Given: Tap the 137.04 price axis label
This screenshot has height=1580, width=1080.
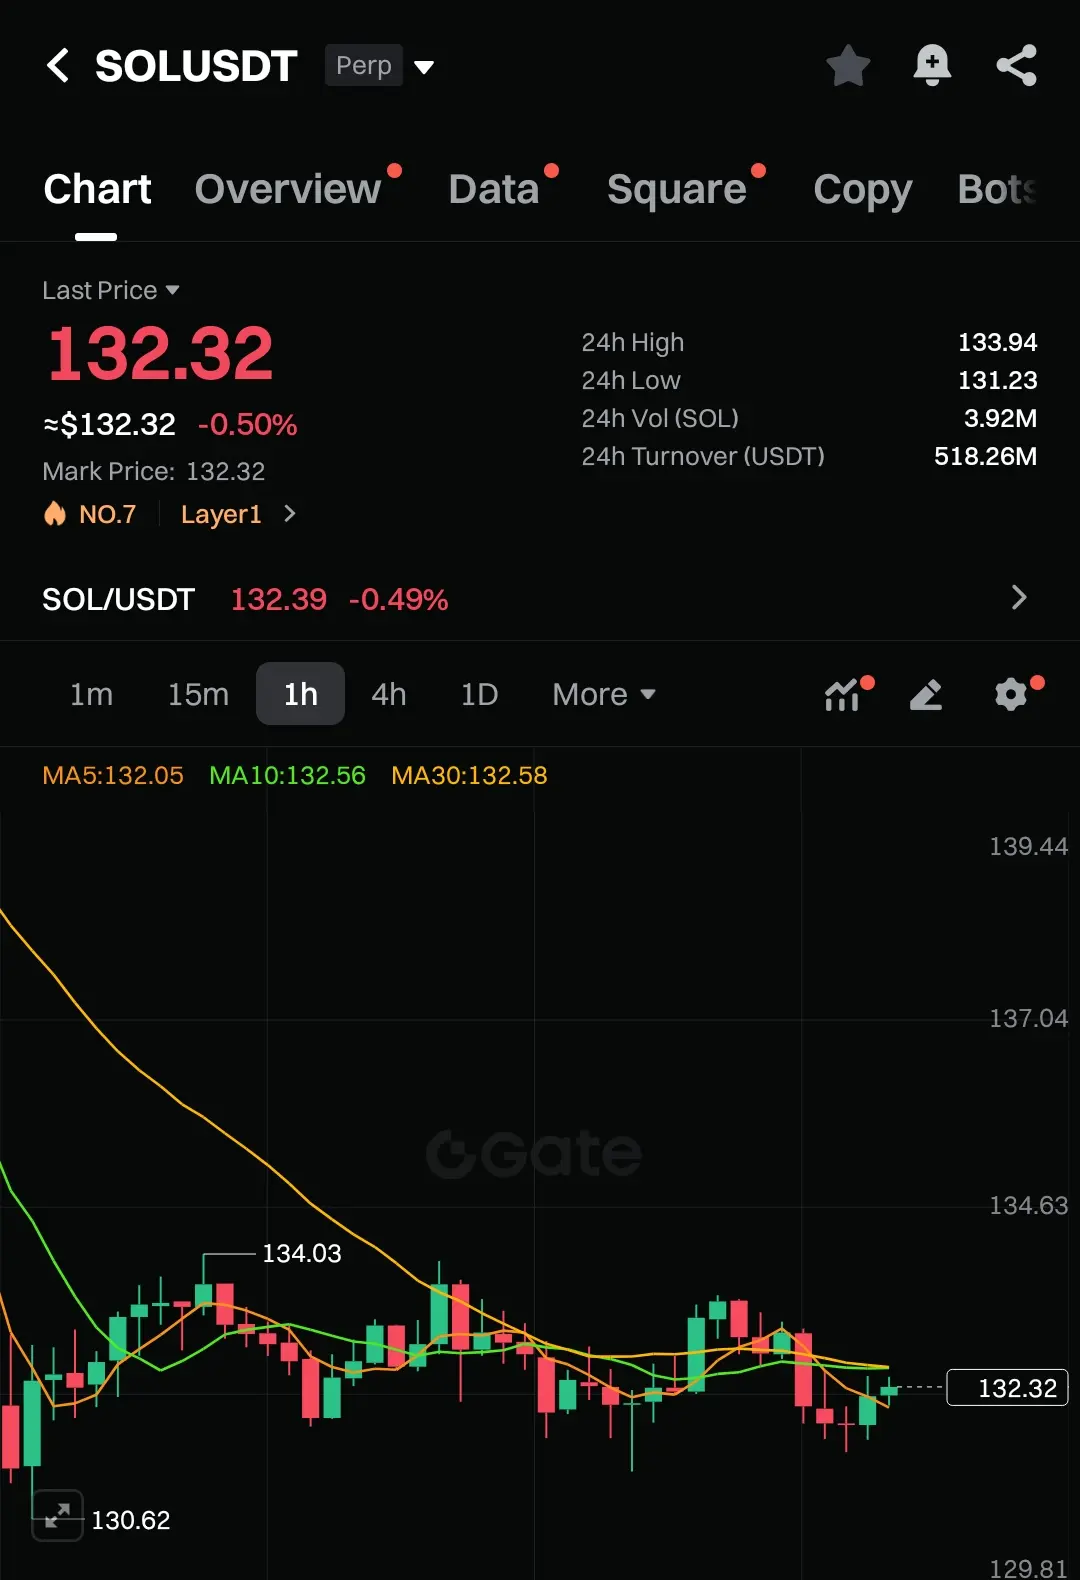Looking at the screenshot, I should pyautogui.click(x=1028, y=1018).
